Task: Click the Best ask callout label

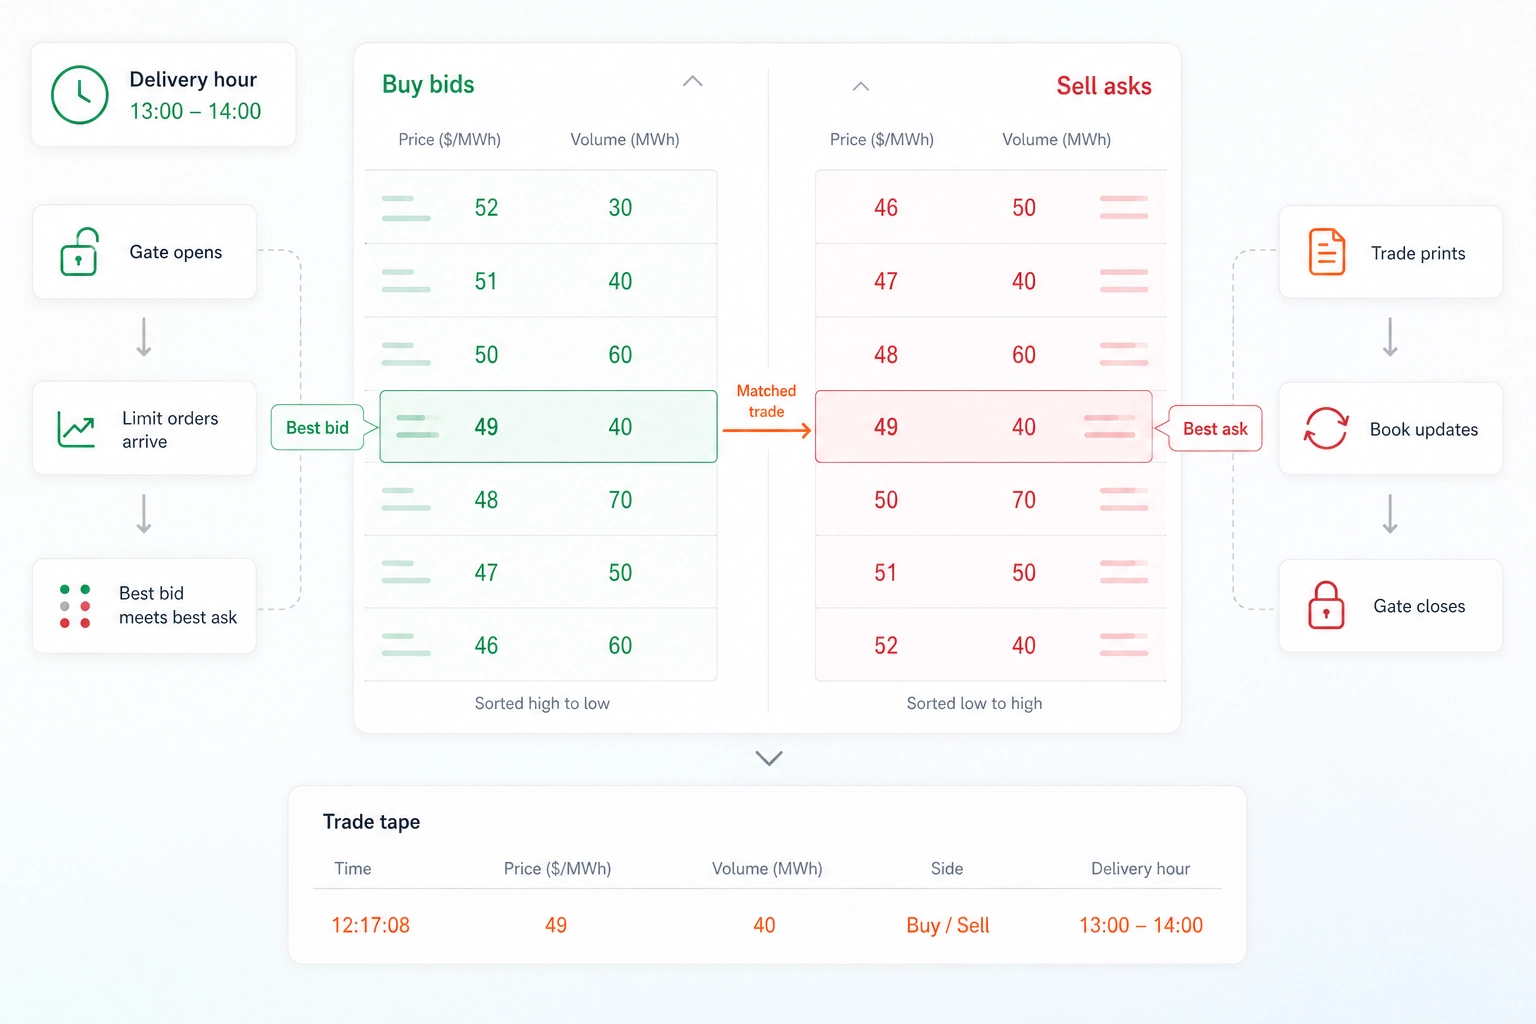Action: click(x=1214, y=428)
